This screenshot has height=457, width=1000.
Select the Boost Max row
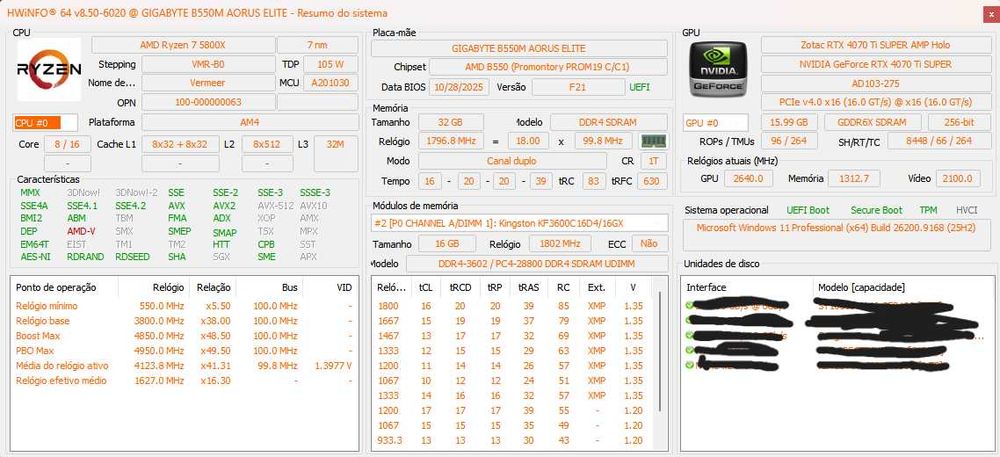[184, 336]
